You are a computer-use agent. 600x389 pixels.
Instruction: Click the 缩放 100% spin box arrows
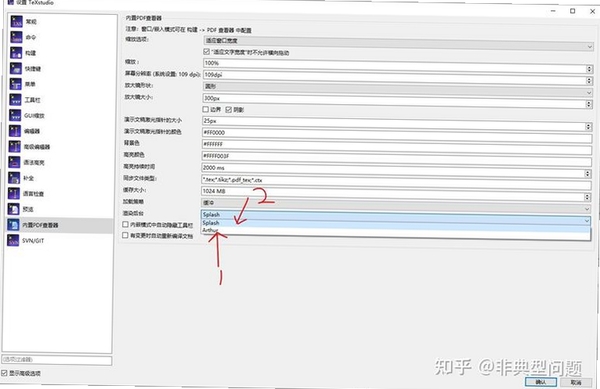pyautogui.click(x=589, y=69)
